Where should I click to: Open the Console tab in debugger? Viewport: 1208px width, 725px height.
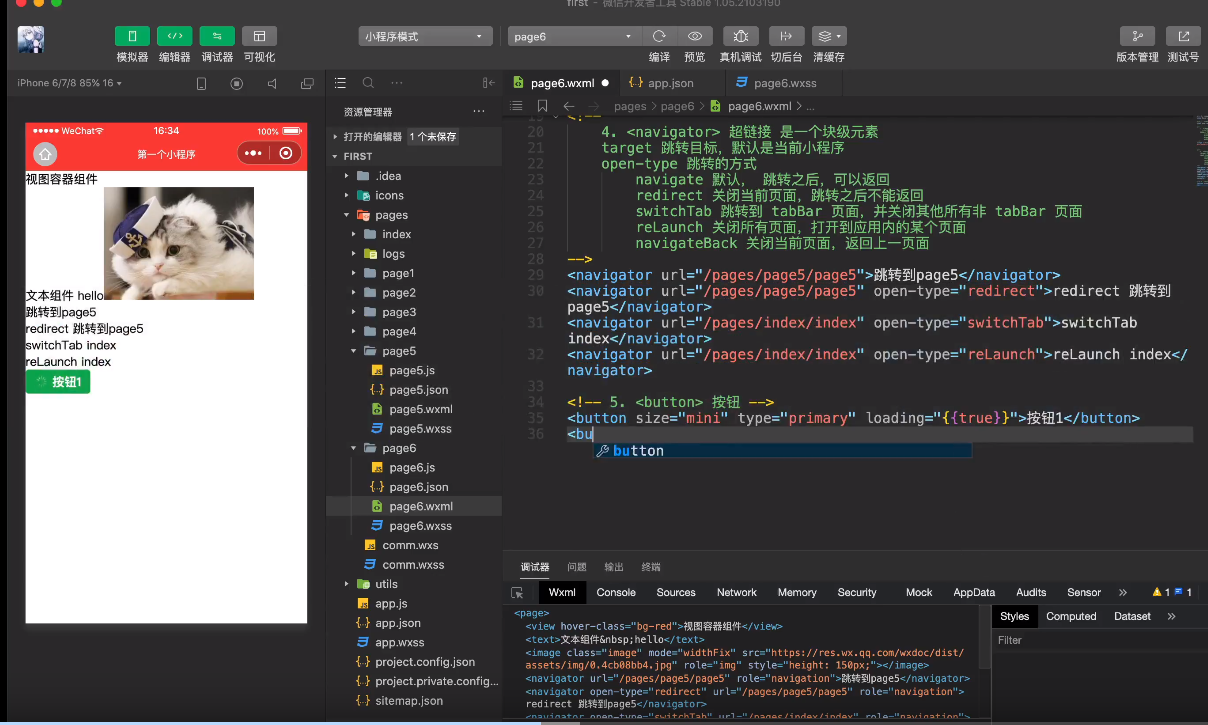pyautogui.click(x=616, y=592)
